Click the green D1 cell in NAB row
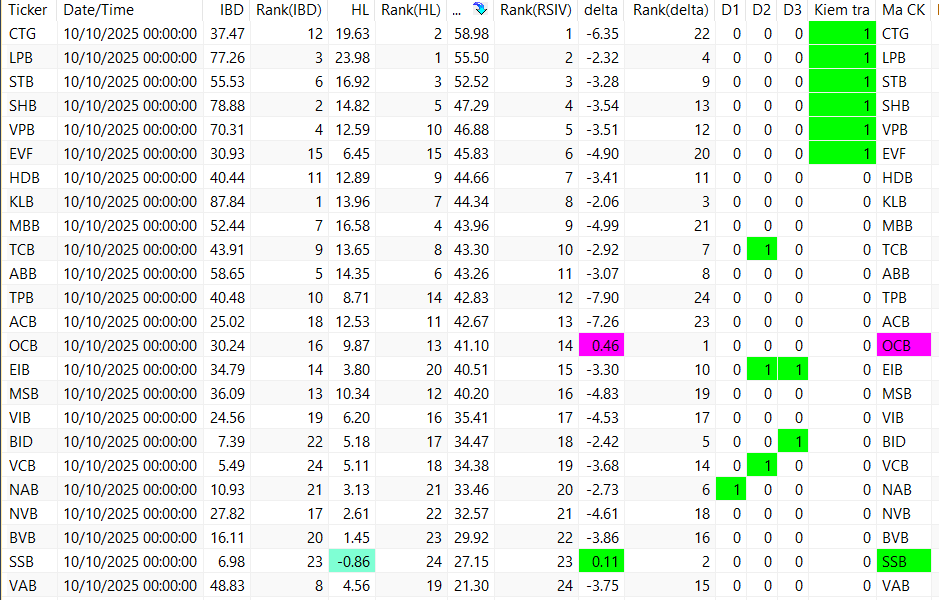 [x=731, y=489]
